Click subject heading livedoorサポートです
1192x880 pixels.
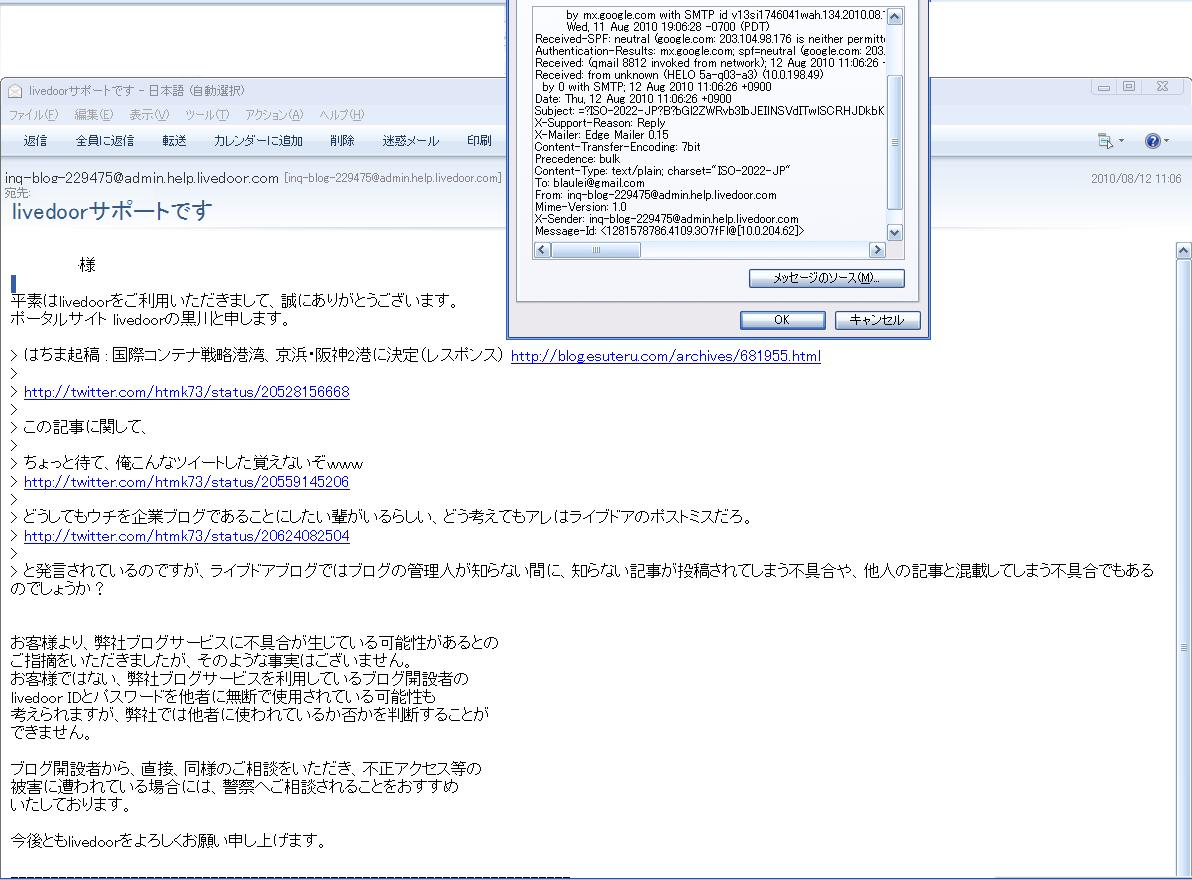[112, 211]
